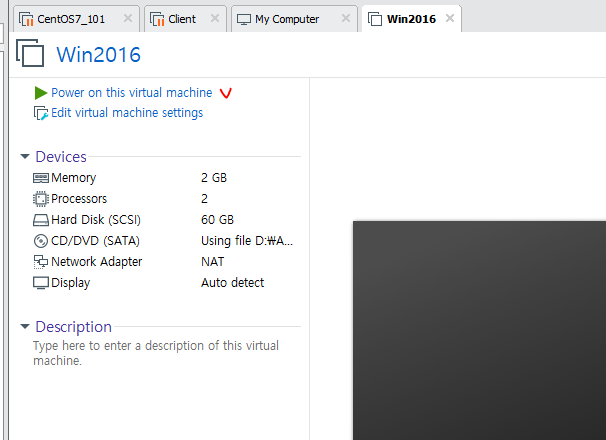
Task: Click the large Win2016 VM icon
Action: pos(30,53)
